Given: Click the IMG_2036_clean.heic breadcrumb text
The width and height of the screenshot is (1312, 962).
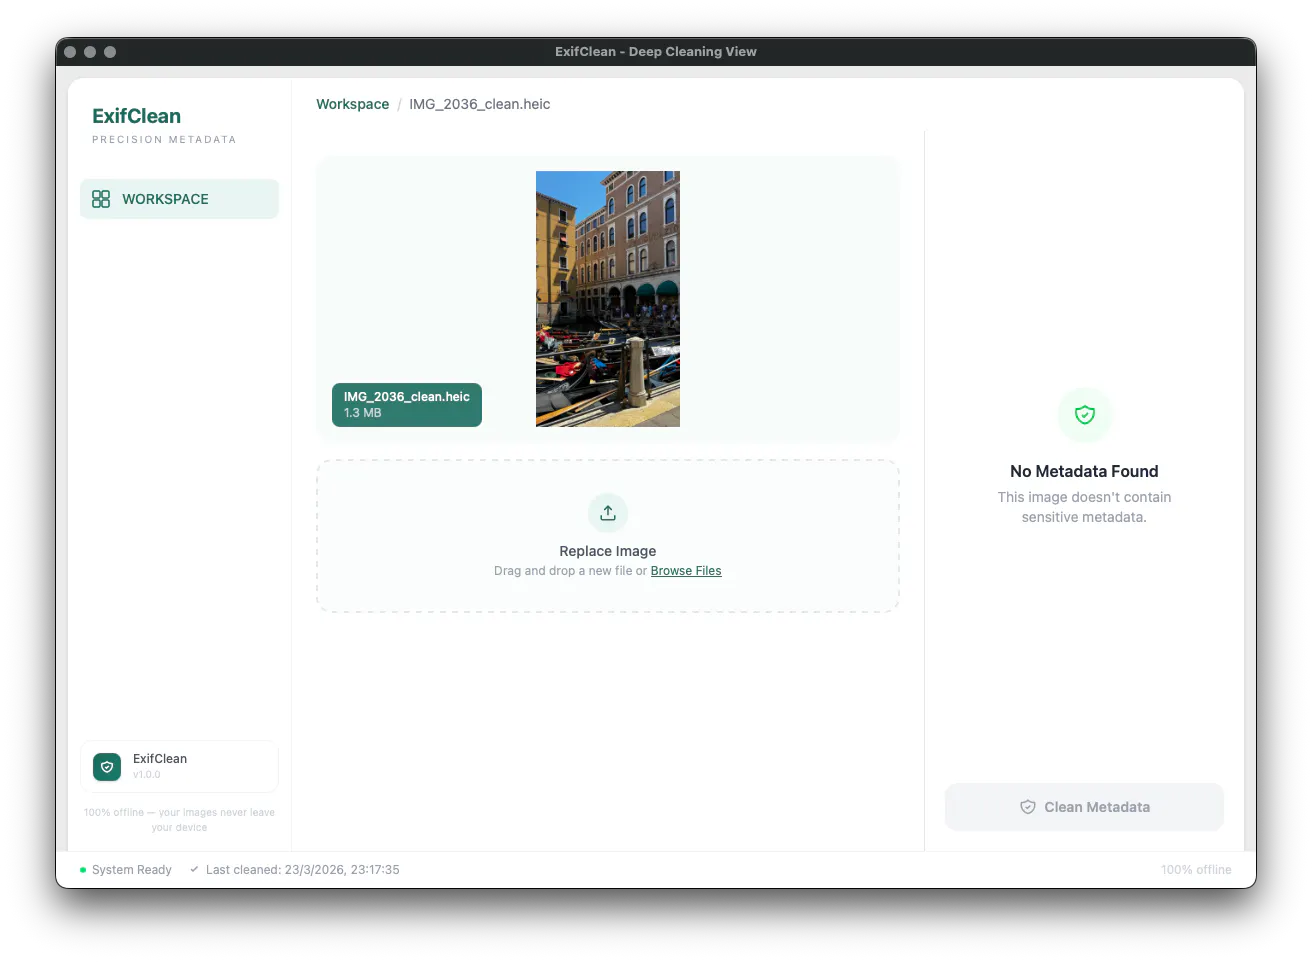Looking at the screenshot, I should (x=480, y=104).
